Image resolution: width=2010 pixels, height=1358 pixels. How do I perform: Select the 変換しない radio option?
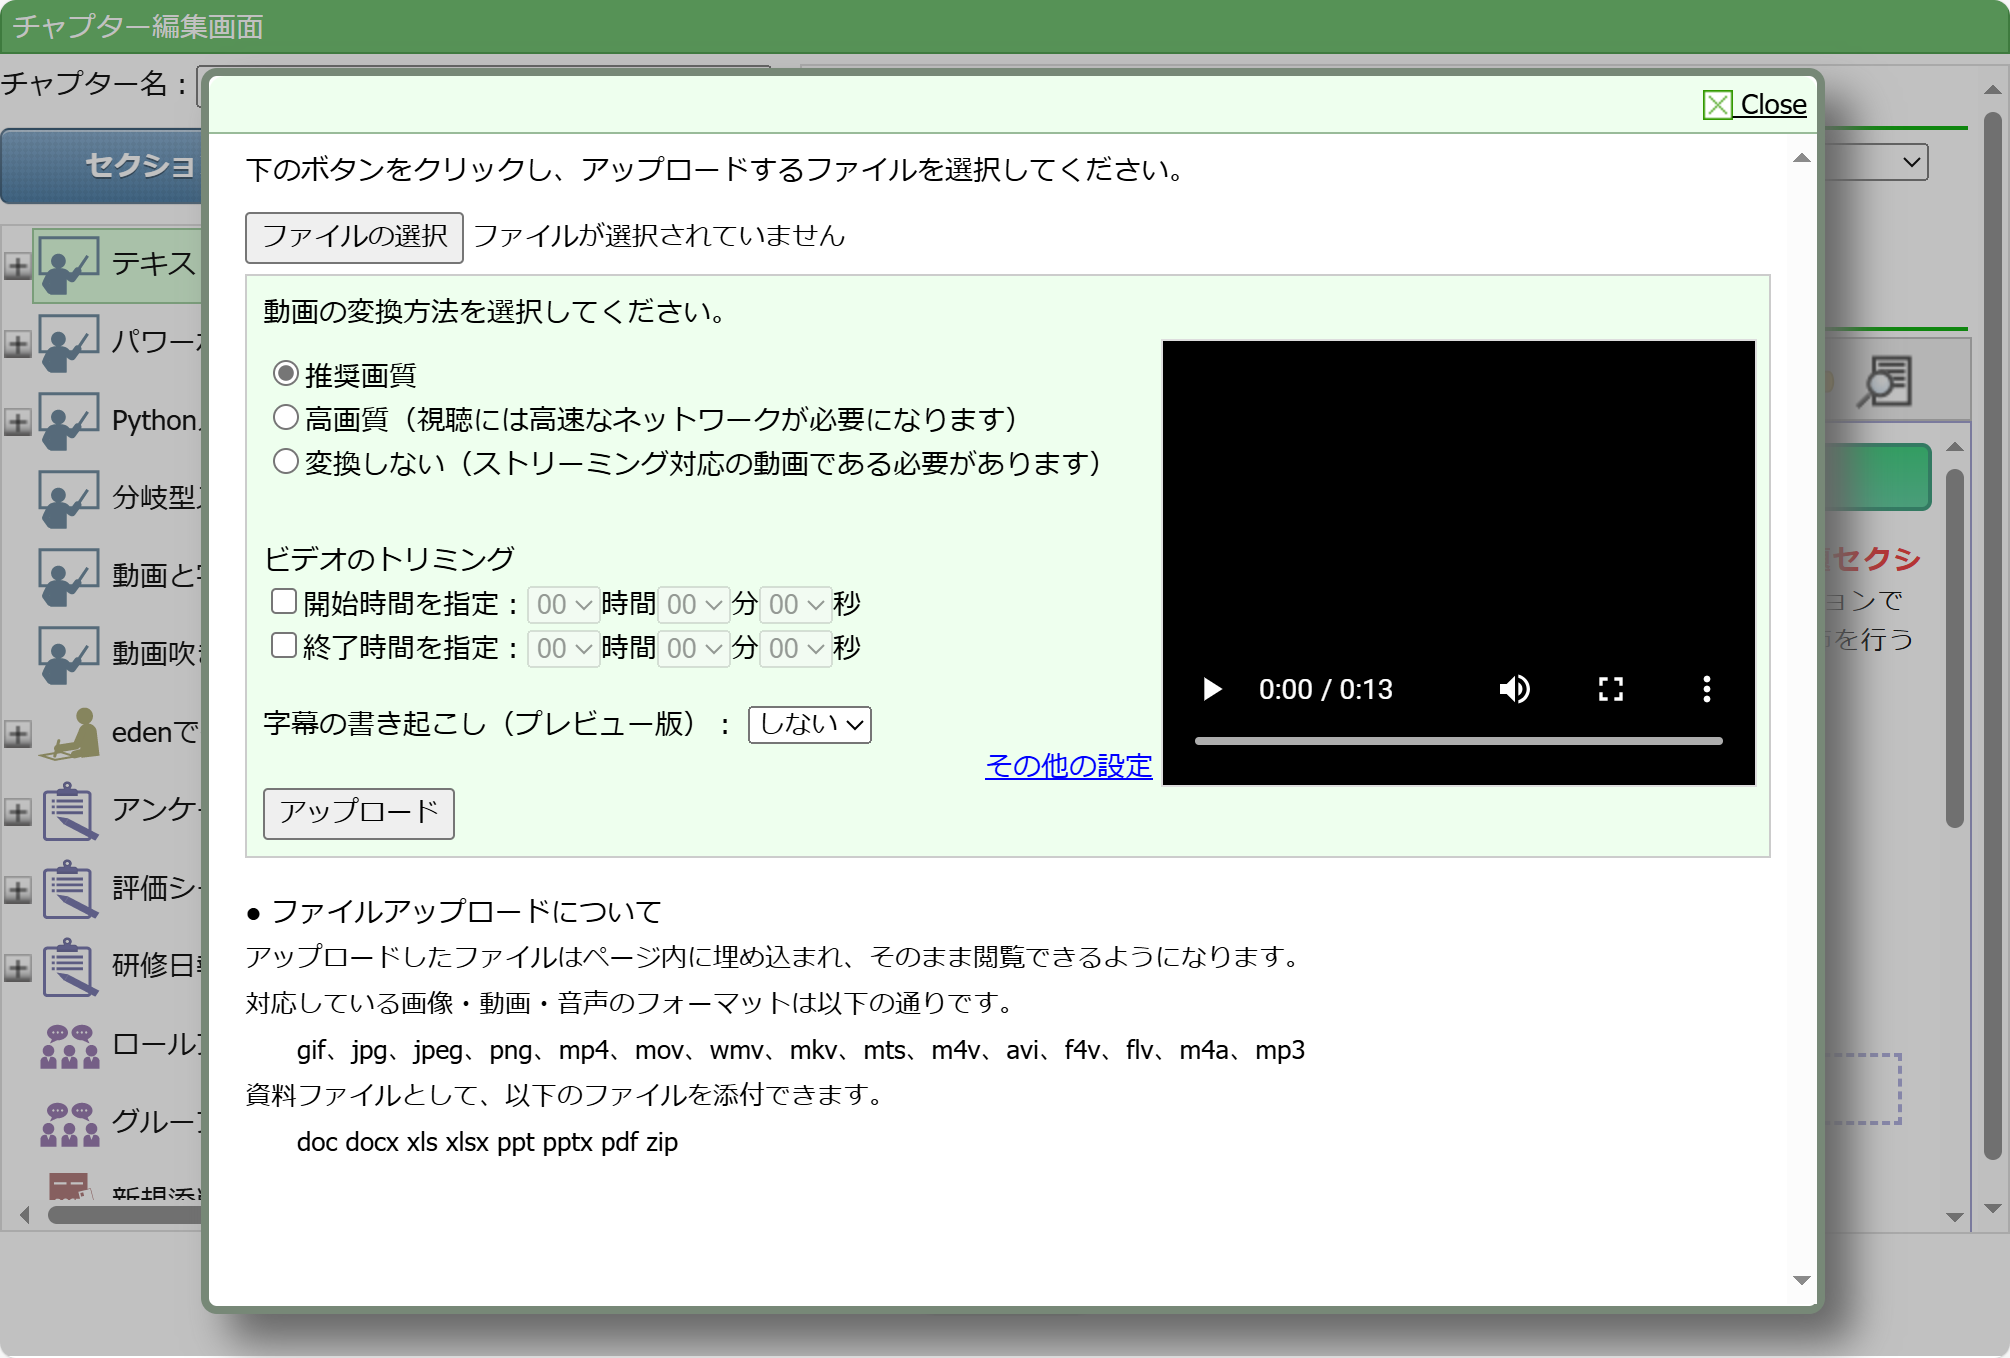point(286,461)
